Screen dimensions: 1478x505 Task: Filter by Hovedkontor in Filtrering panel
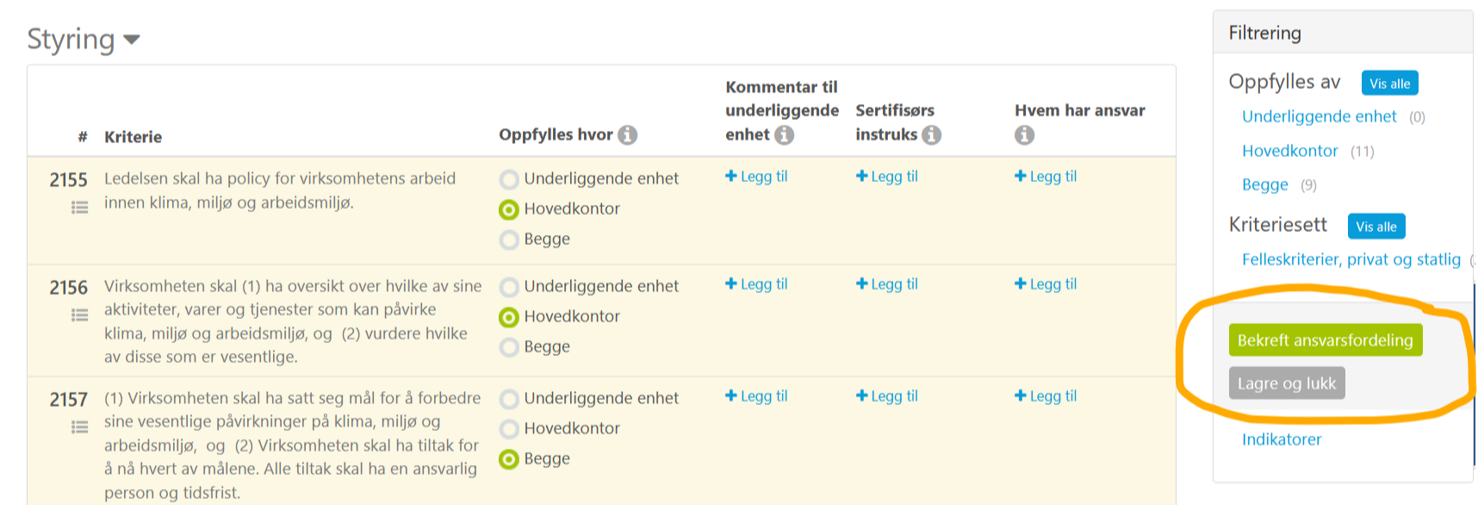[1290, 151]
